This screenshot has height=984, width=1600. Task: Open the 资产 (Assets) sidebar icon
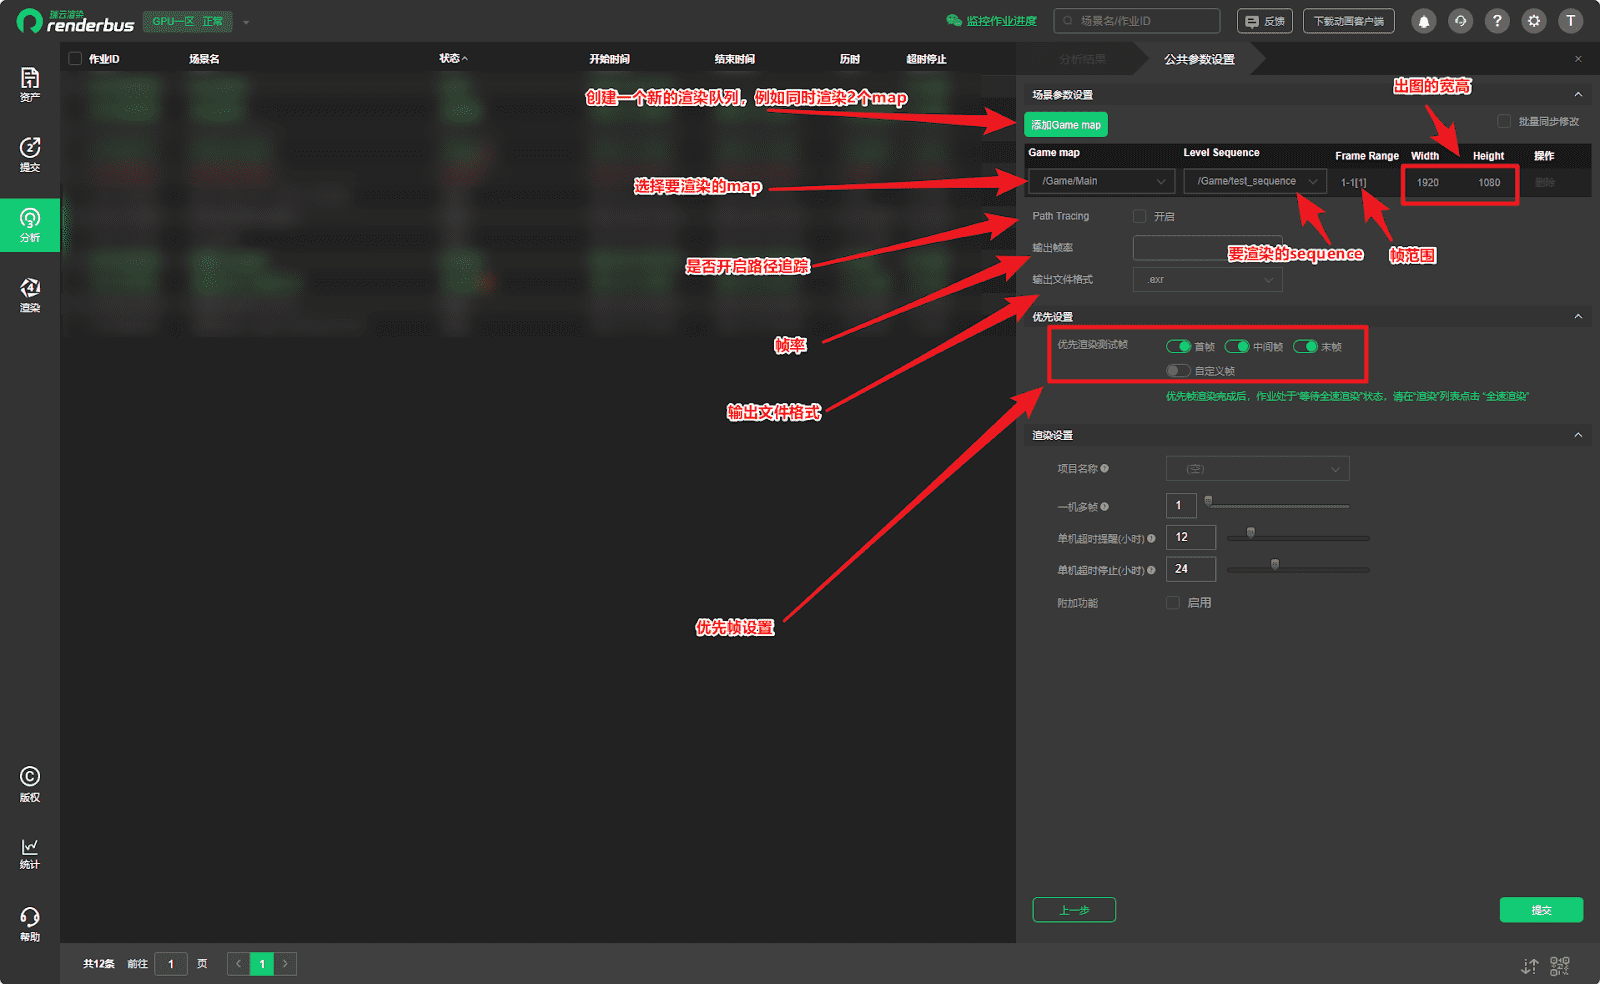[x=30, y=84]
